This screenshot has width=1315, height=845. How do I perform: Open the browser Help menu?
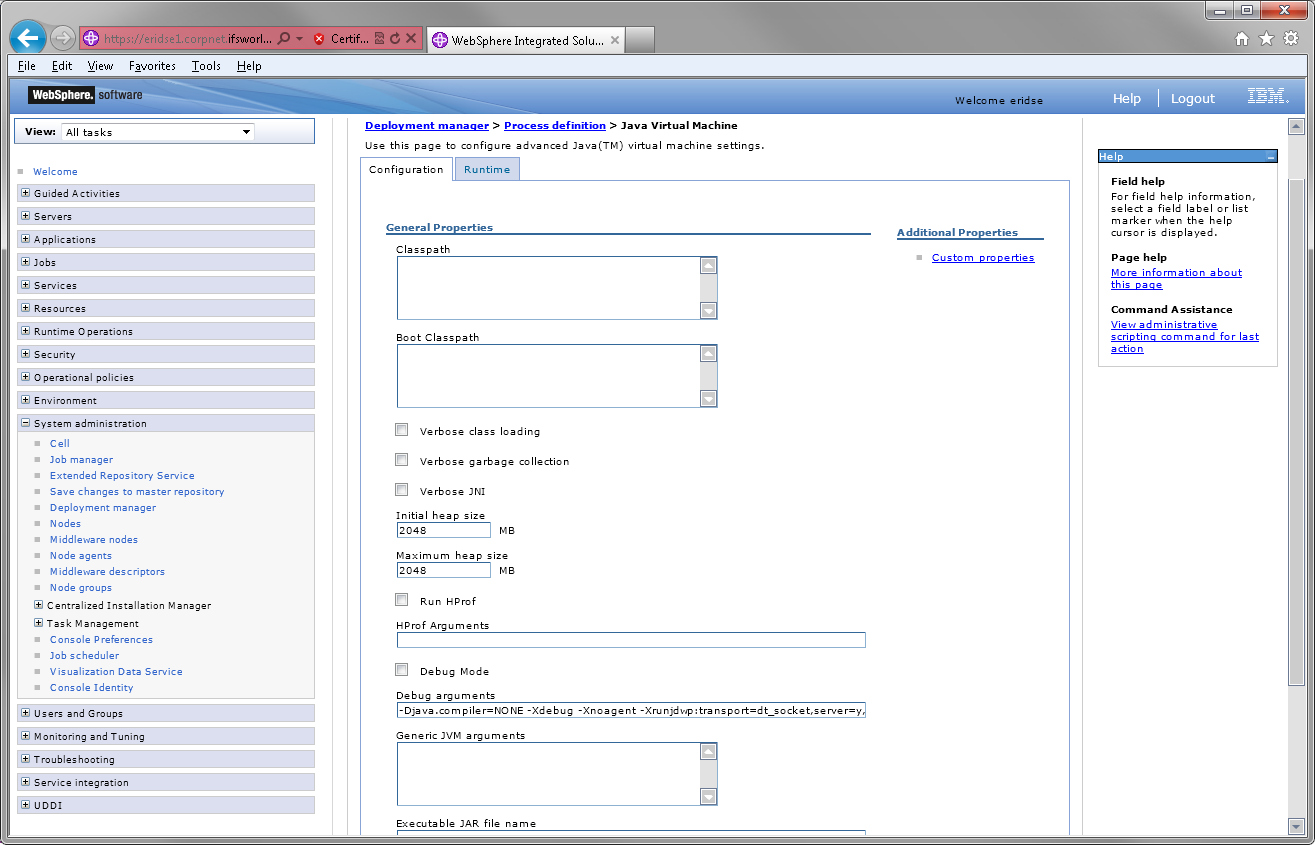249,66
